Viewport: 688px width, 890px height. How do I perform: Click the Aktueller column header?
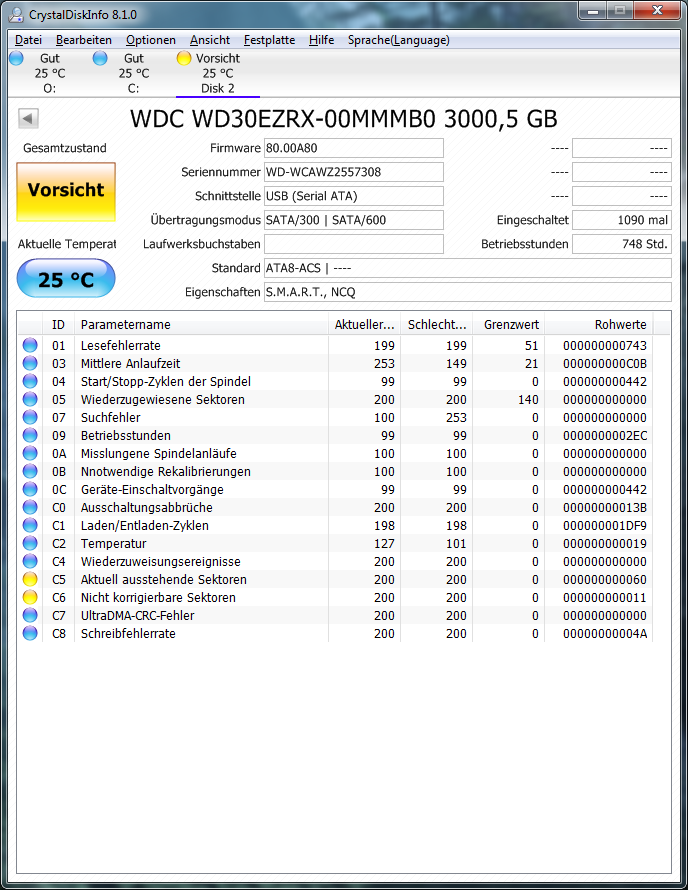click(x=364, y=324)
